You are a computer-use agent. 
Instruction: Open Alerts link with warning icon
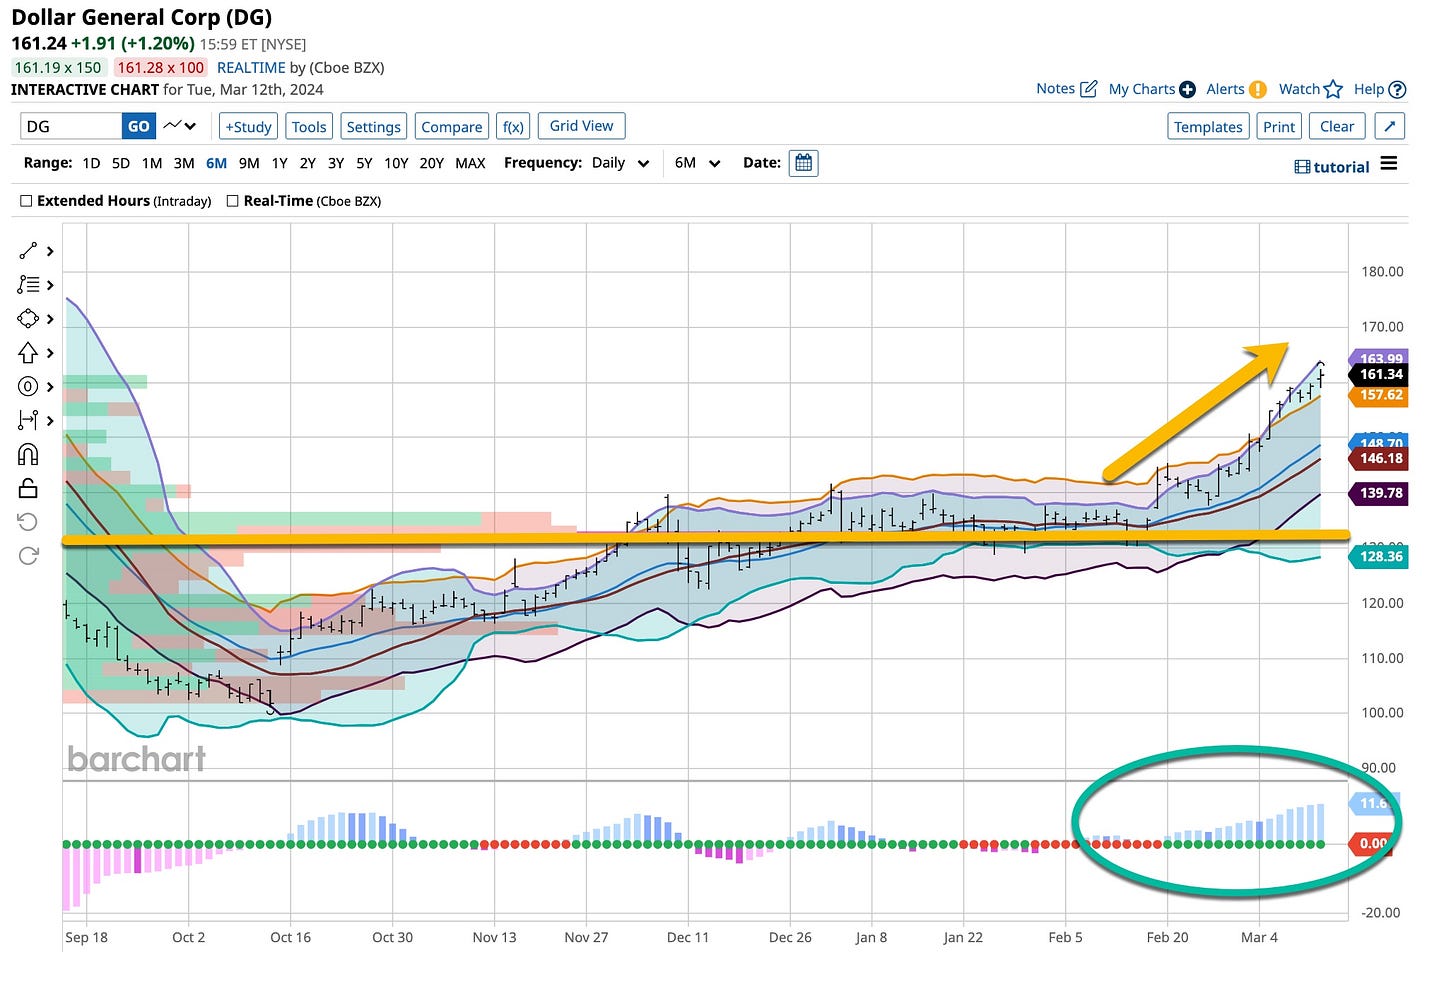1236,89
